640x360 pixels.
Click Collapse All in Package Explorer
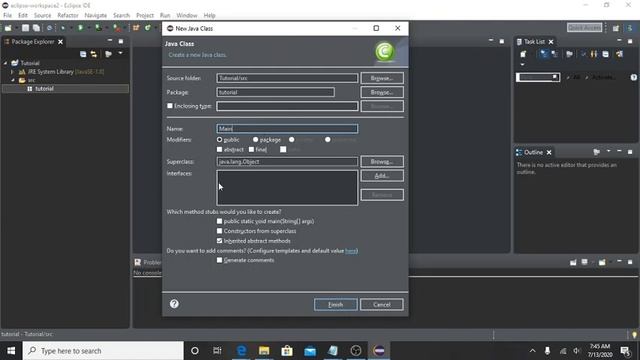(x=83, y=54)
